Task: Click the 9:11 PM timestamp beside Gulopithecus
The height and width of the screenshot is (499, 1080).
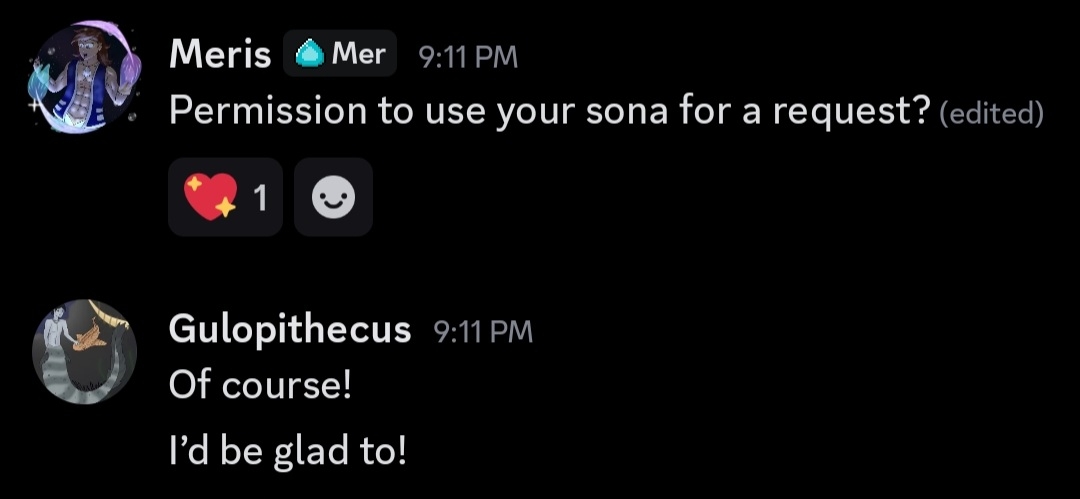Action: point(483,331)
